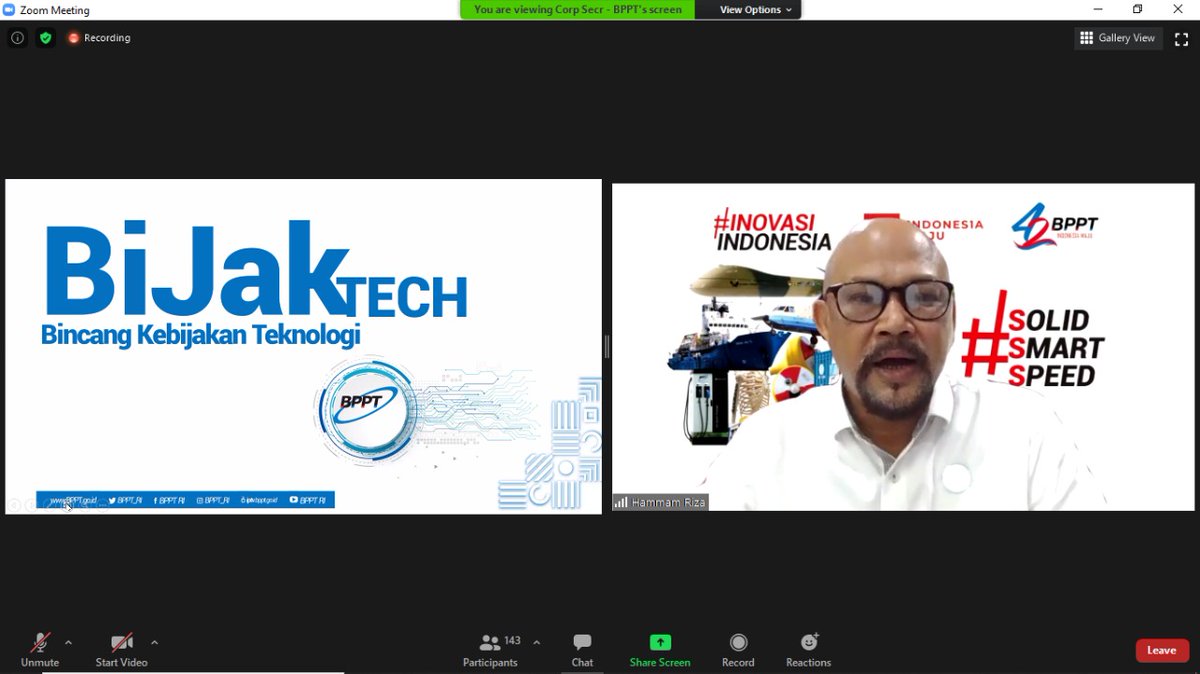Click the divider handle between the panels
The height and width of the screenshot is (674, 1200).
pyautogui.click(x=606, y=346)
